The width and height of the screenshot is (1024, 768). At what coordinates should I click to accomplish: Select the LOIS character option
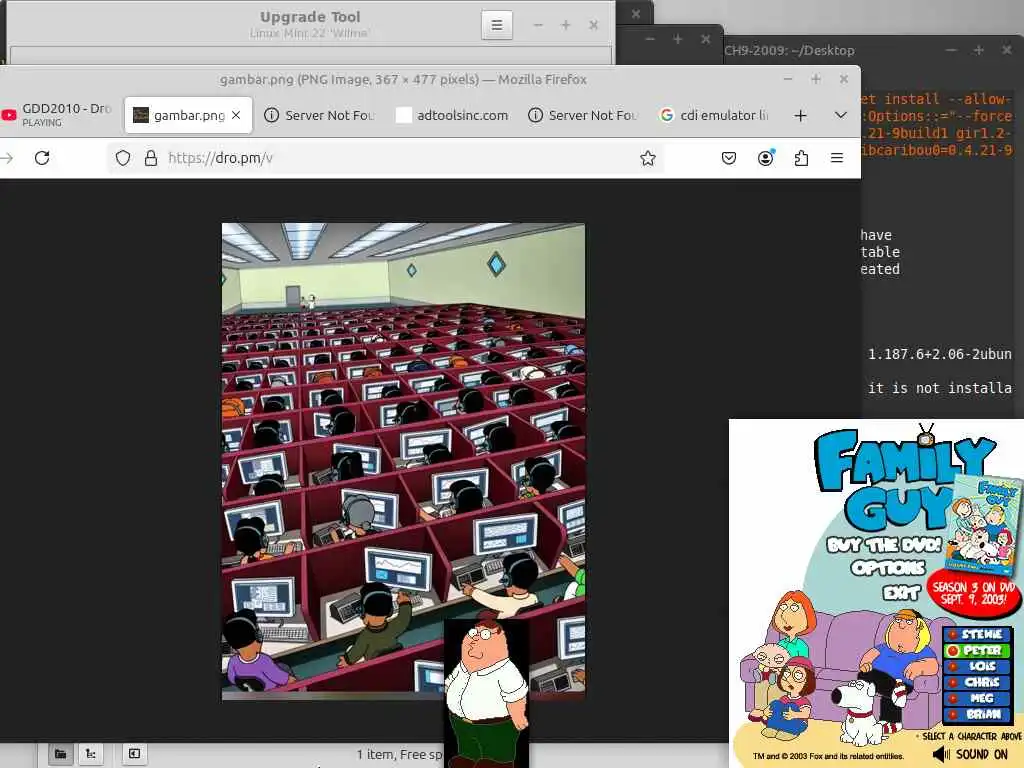pos(978,667)
